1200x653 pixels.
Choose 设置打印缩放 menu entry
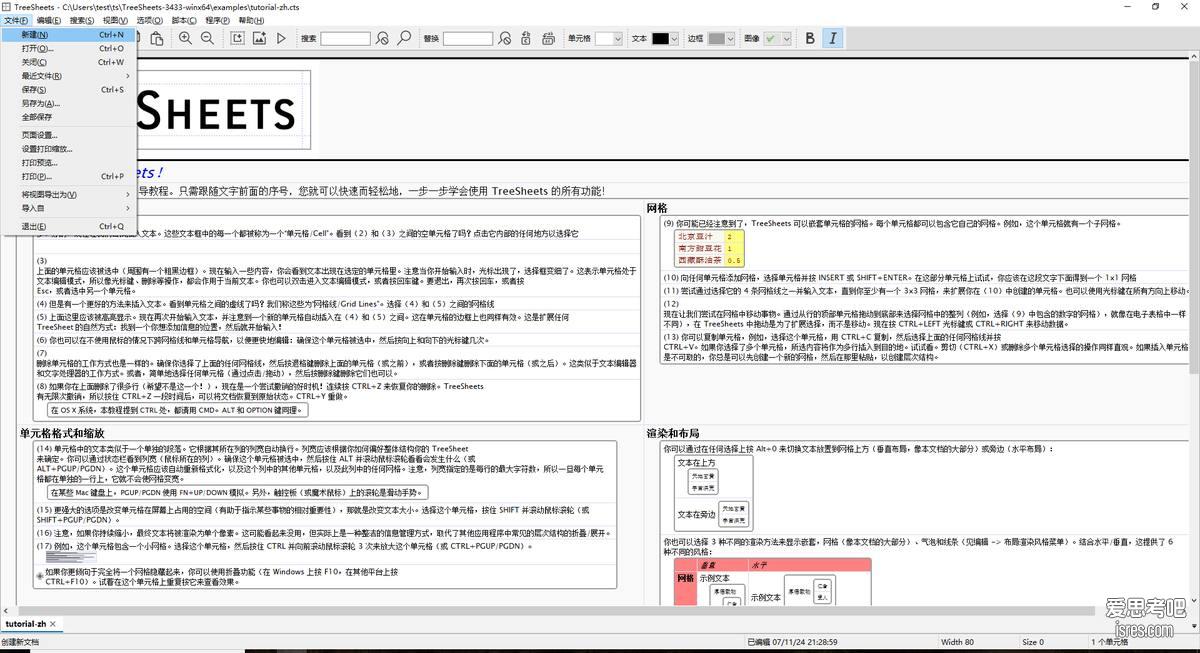point(69,149)
